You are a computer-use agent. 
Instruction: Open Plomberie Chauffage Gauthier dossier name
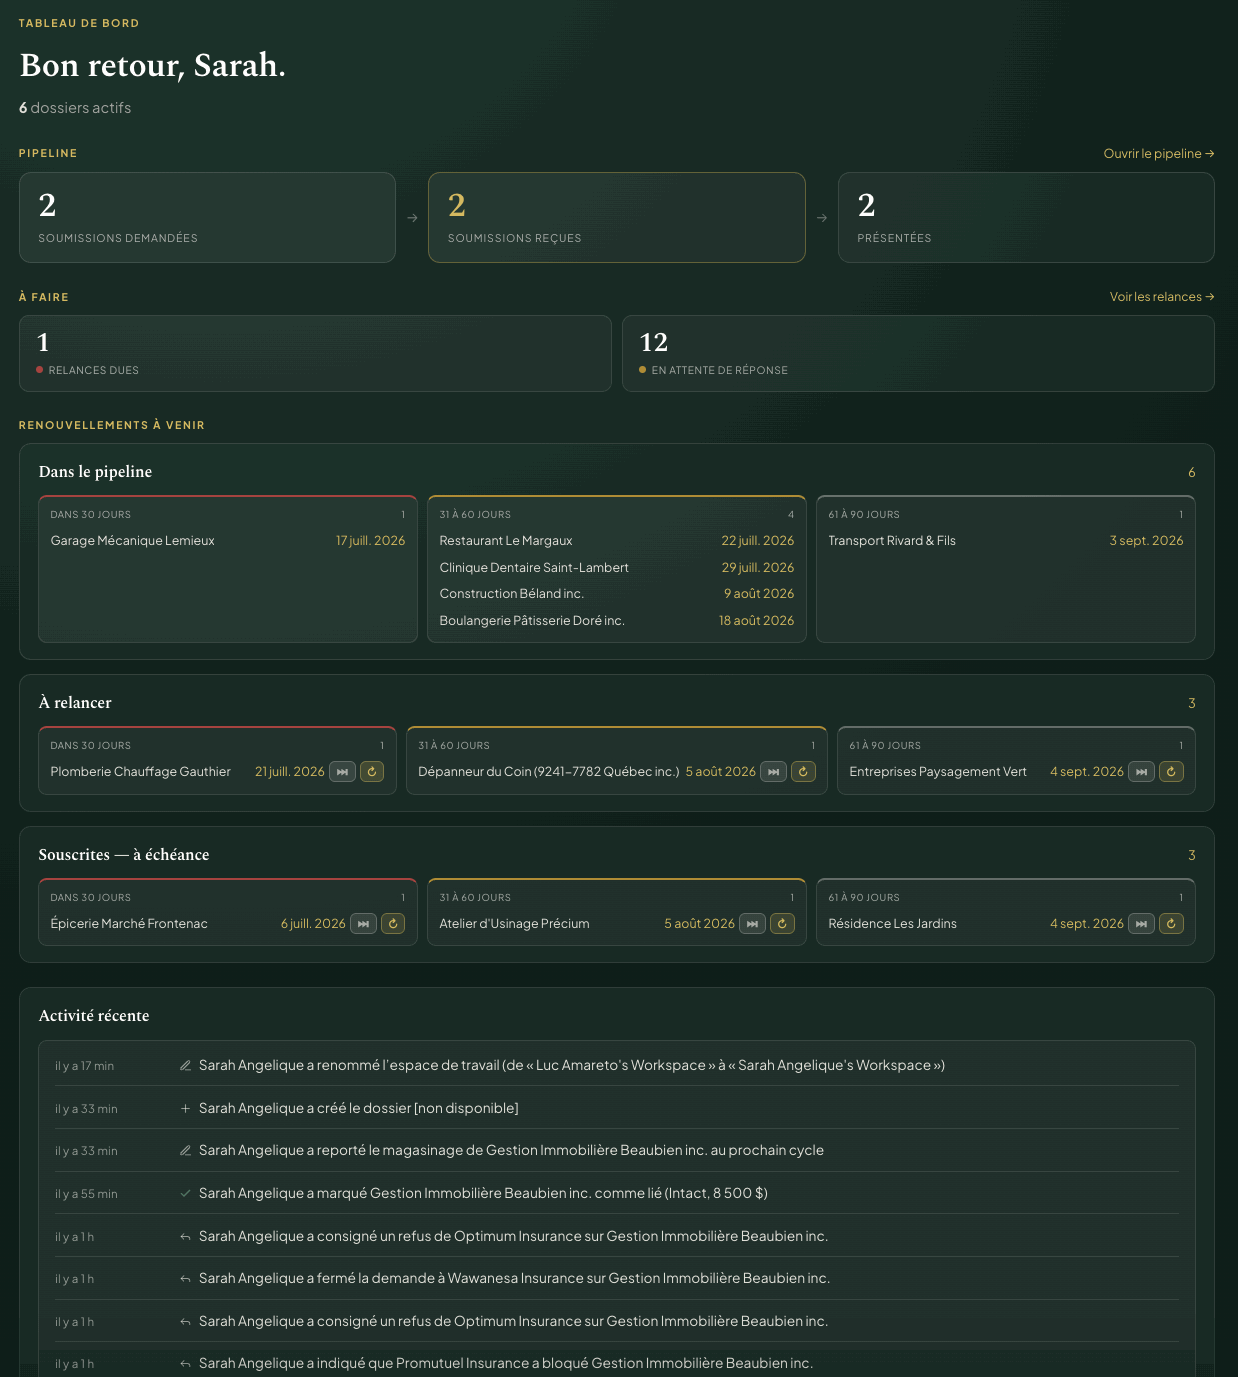(140, 772)
